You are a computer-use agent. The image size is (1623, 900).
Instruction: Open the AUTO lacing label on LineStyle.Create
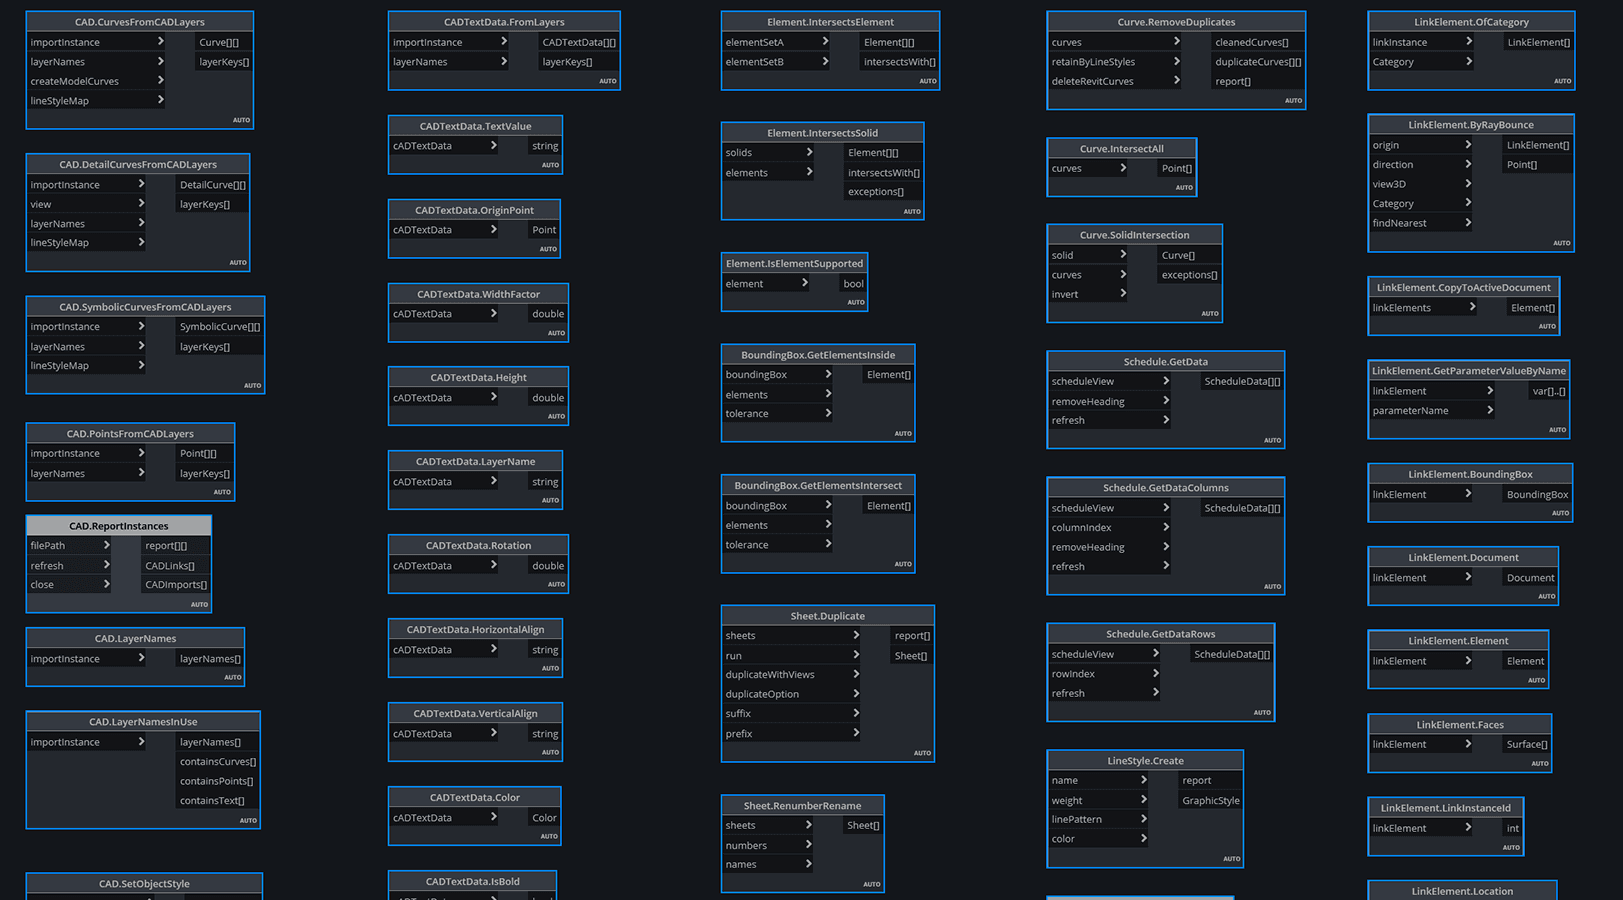(x=1231, y=858)
